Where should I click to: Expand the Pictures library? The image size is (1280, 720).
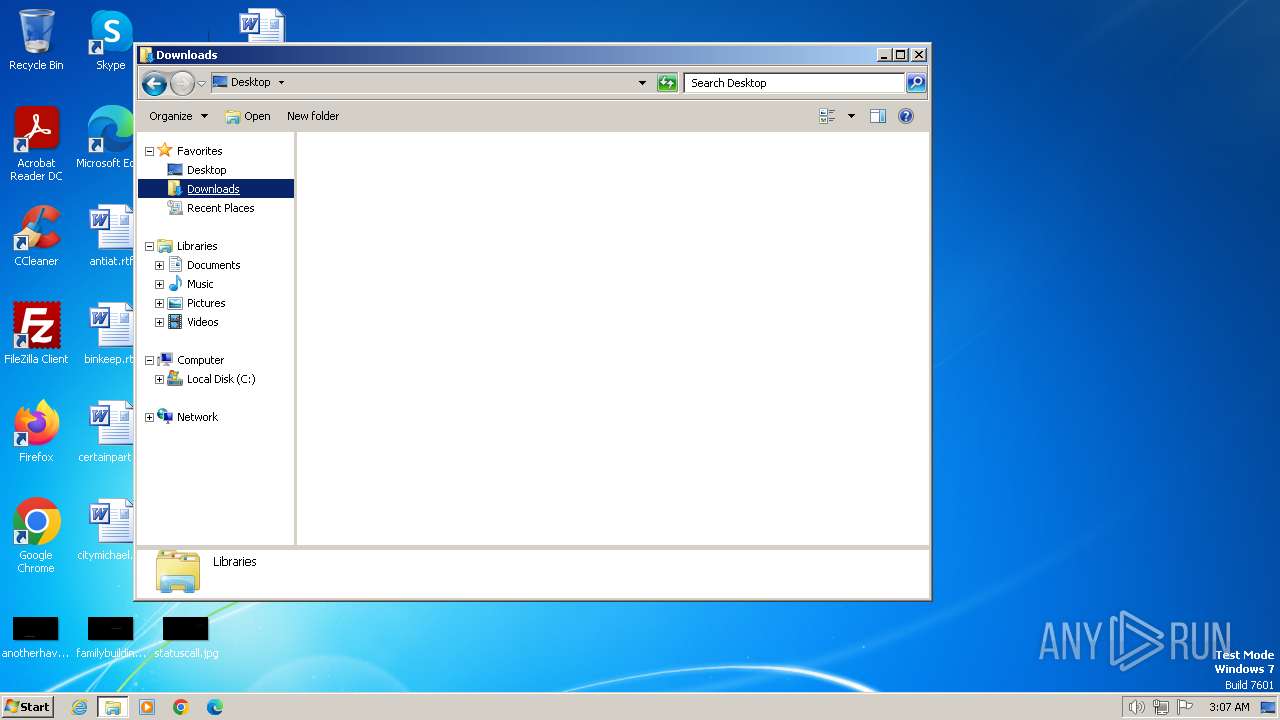[x=159, y=303]
